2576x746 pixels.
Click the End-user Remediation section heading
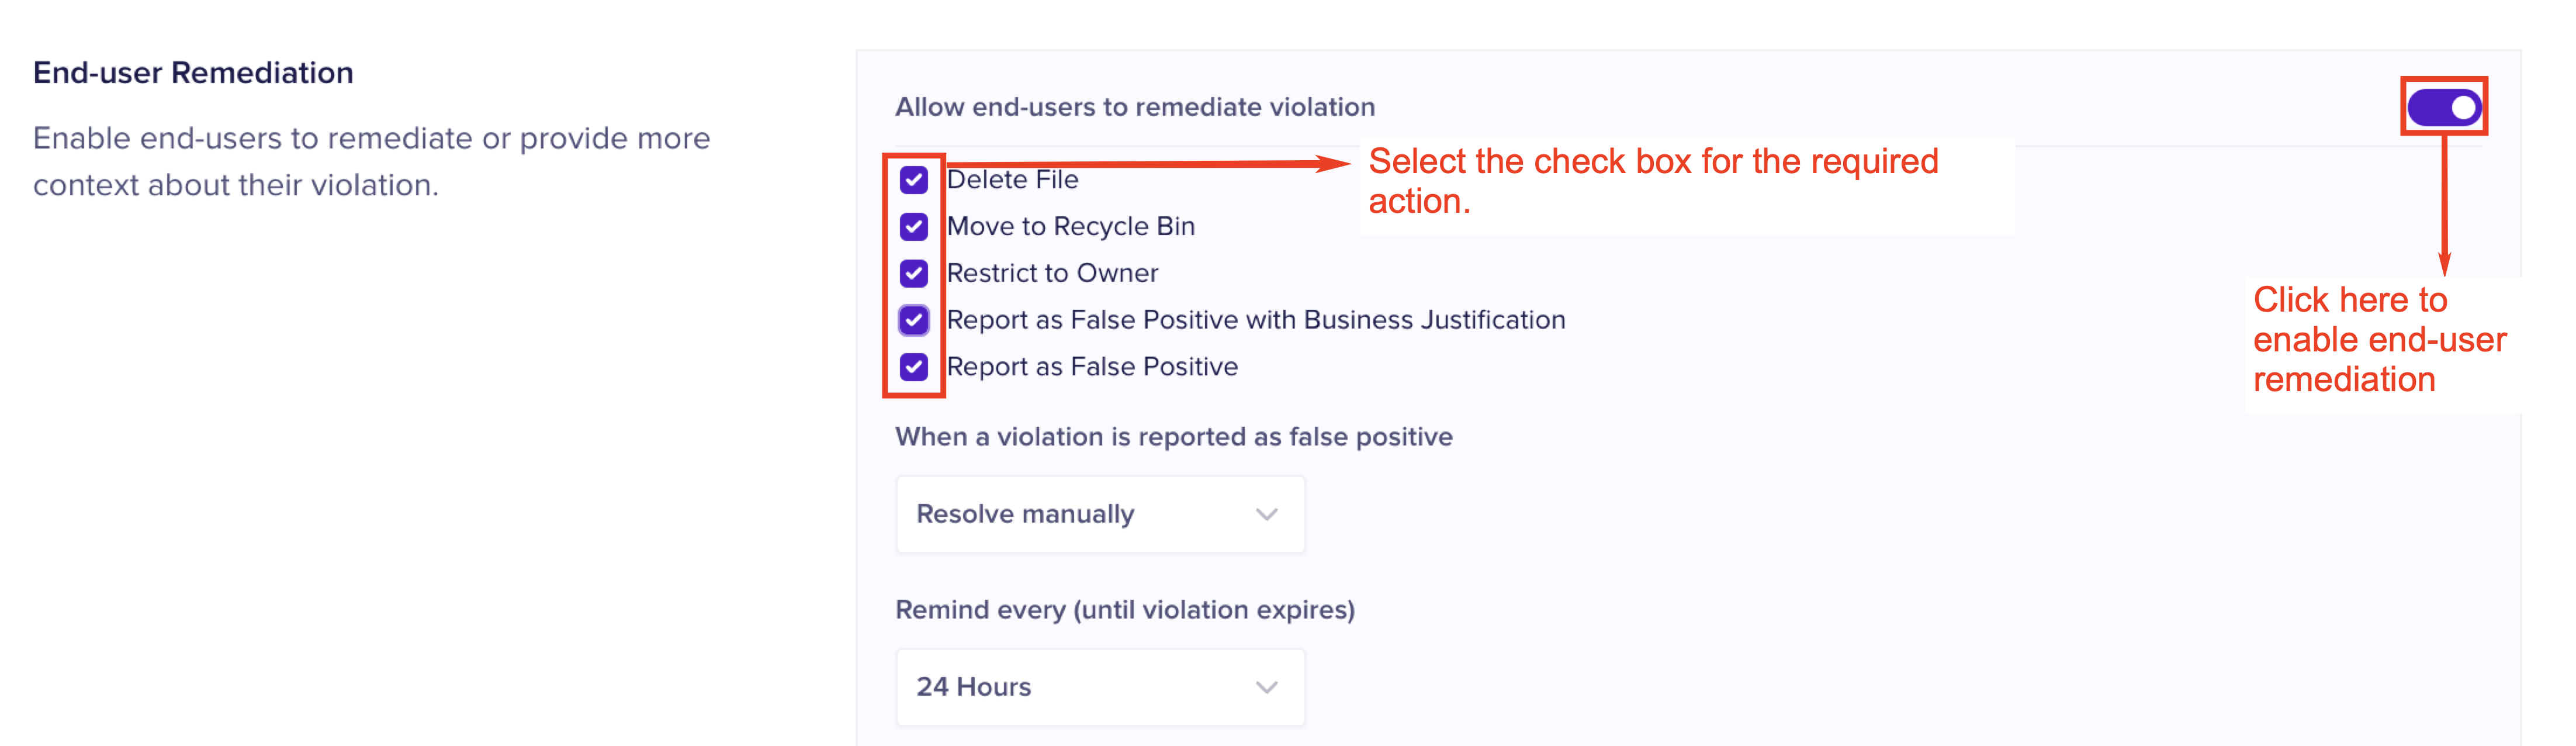coord(193,73)
